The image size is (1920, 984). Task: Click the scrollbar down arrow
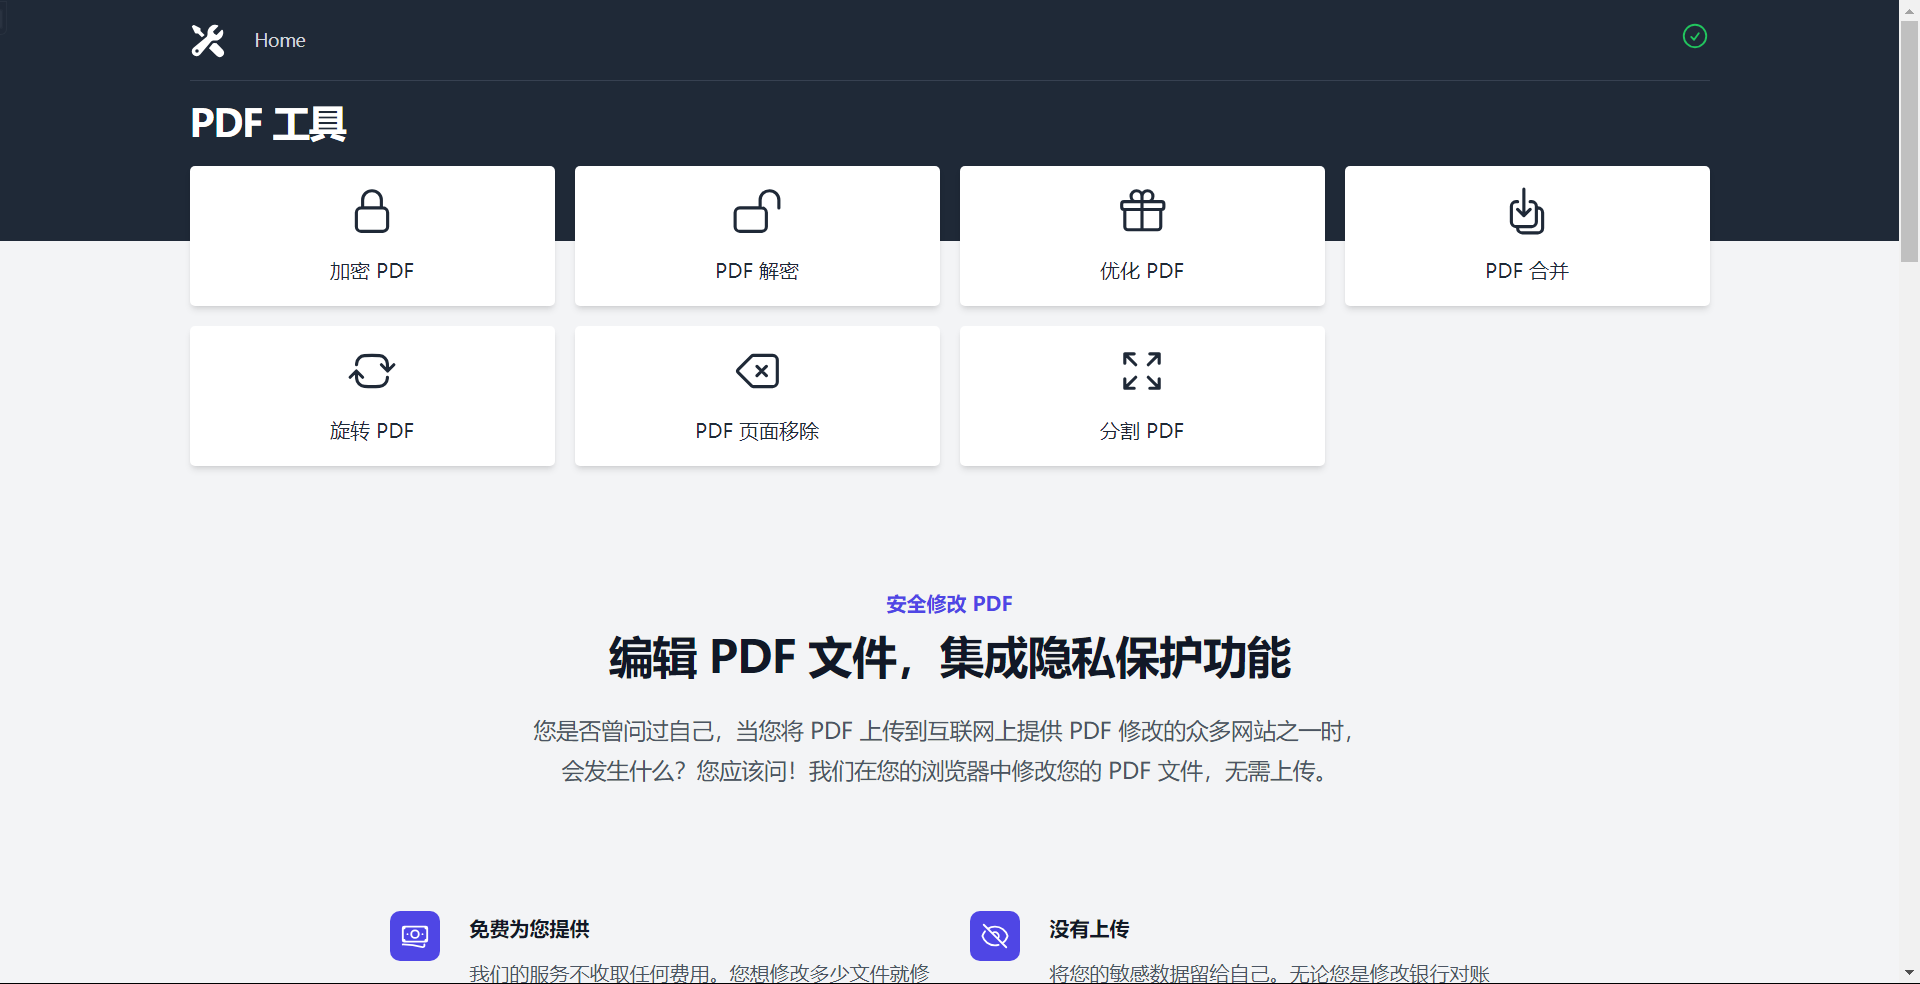(x=1909, y=972)
